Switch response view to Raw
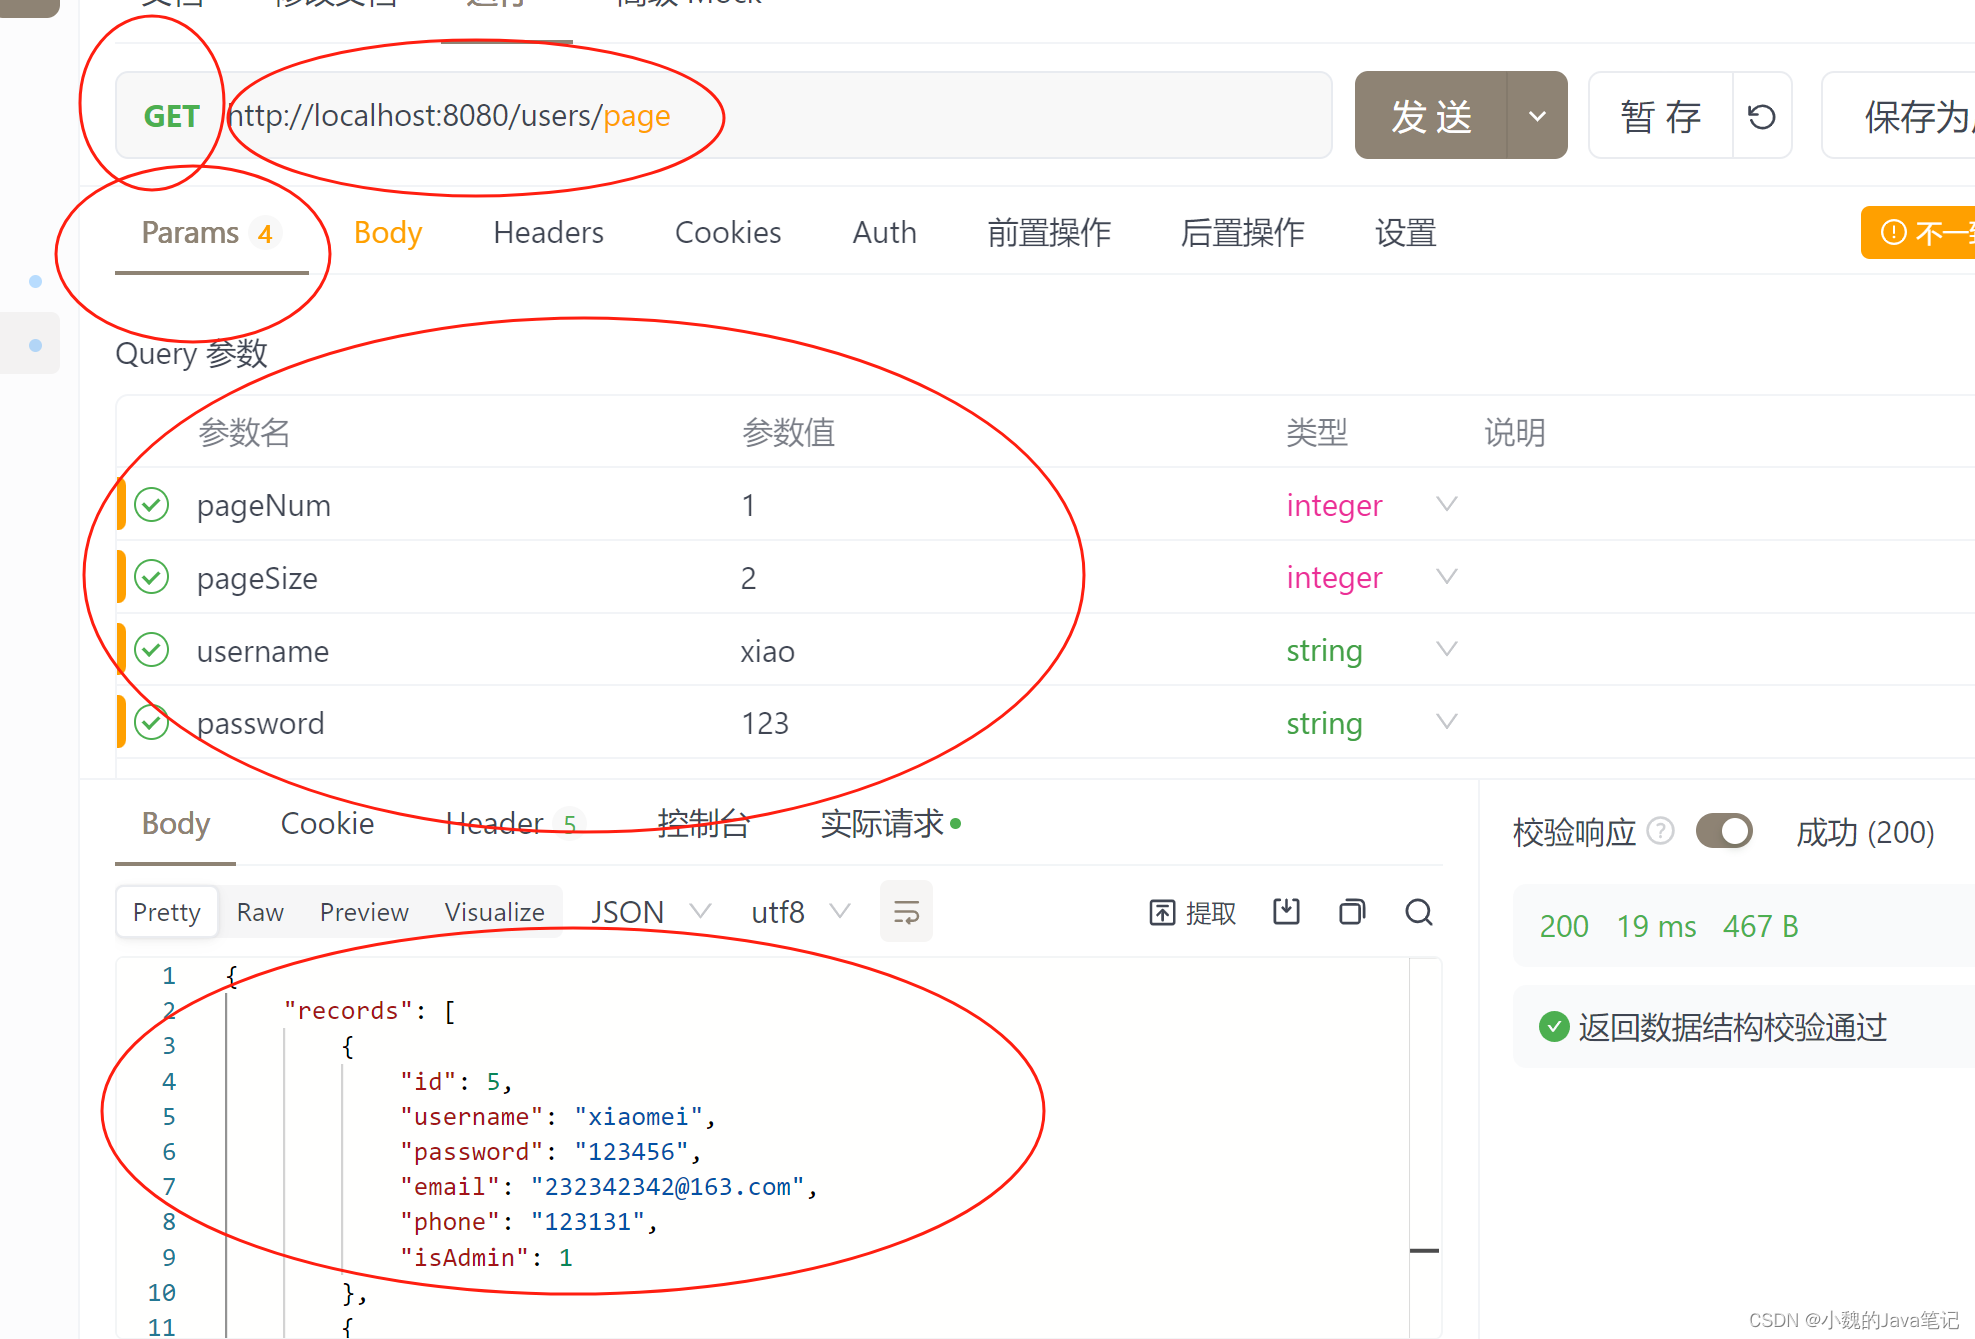 tap(259, 911)
